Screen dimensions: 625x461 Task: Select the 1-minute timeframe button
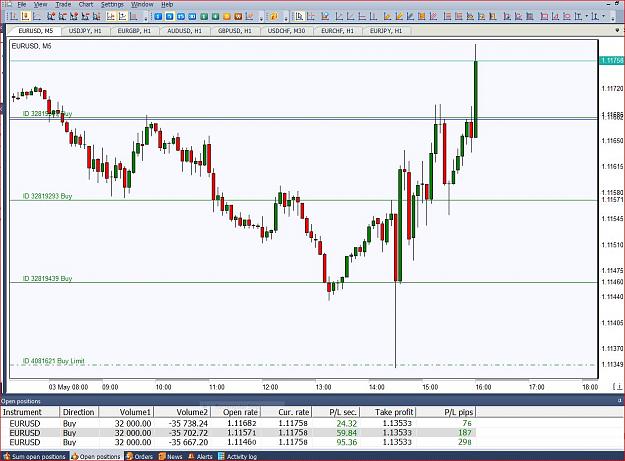click(x=158, y=16)
